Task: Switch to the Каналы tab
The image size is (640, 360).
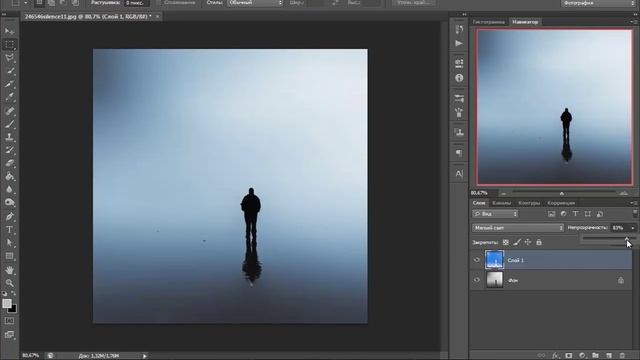Action: point(501,203)
